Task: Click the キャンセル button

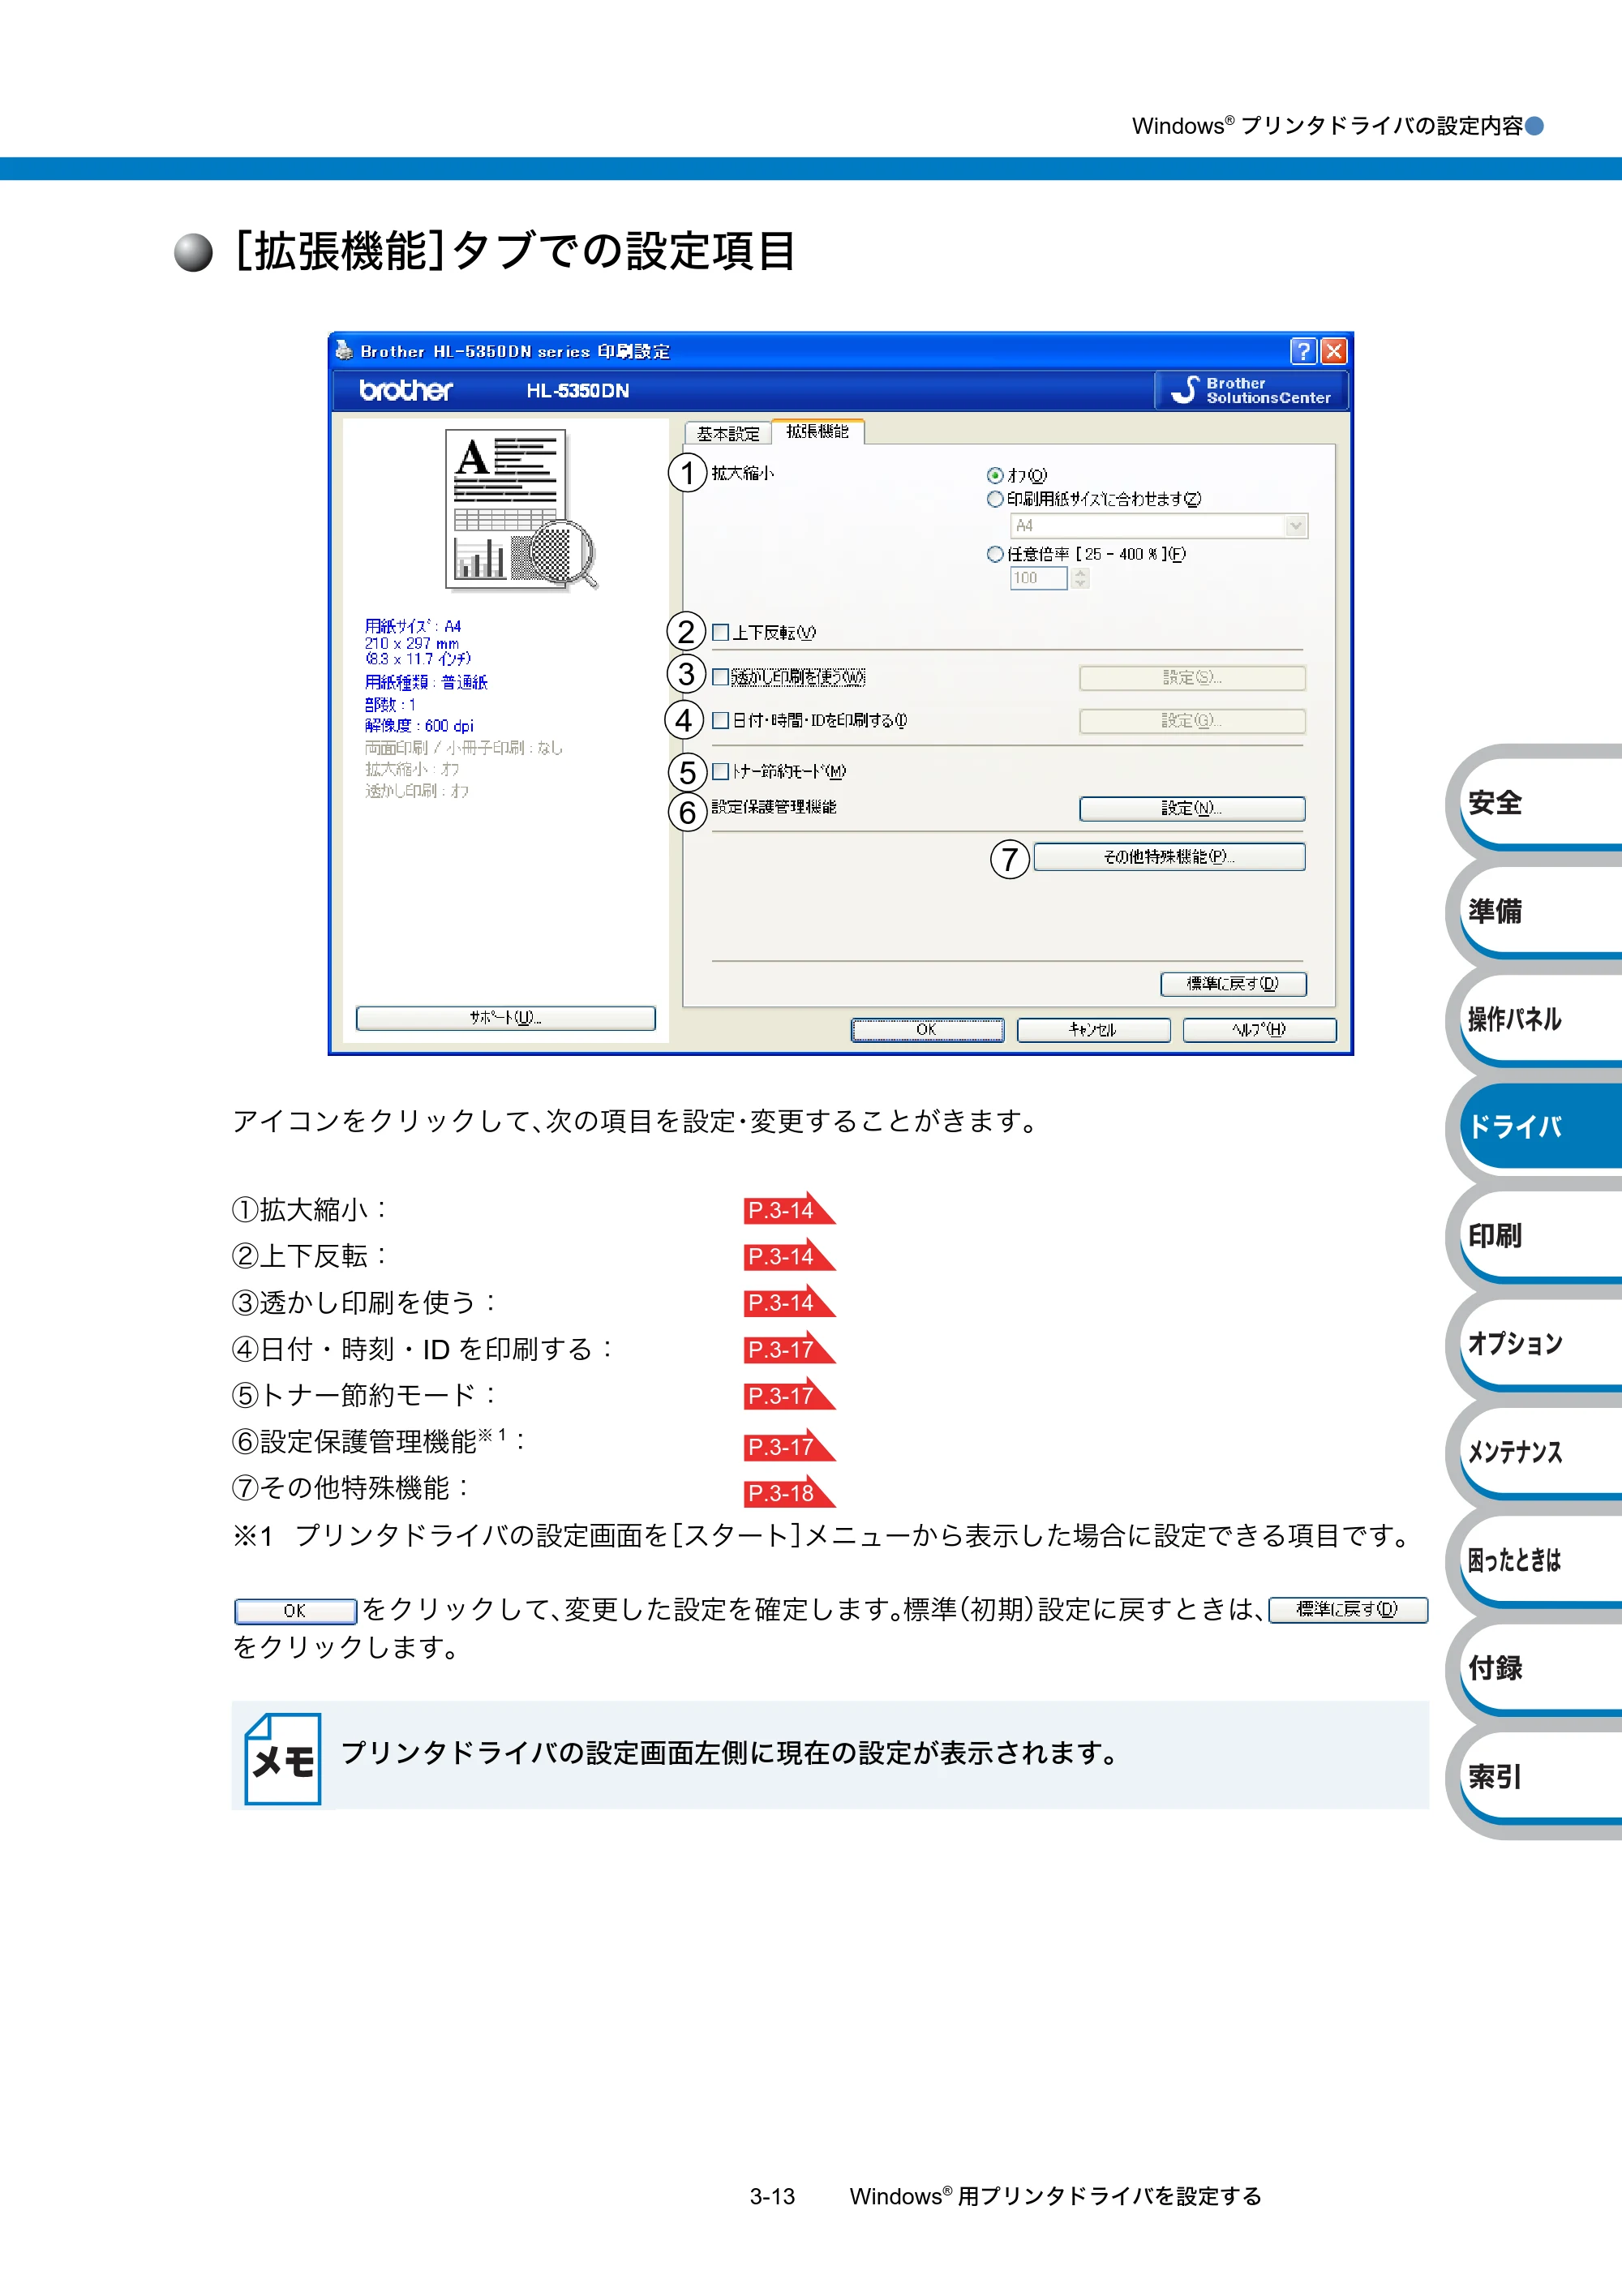Action: click(x=1093, y=1030)
